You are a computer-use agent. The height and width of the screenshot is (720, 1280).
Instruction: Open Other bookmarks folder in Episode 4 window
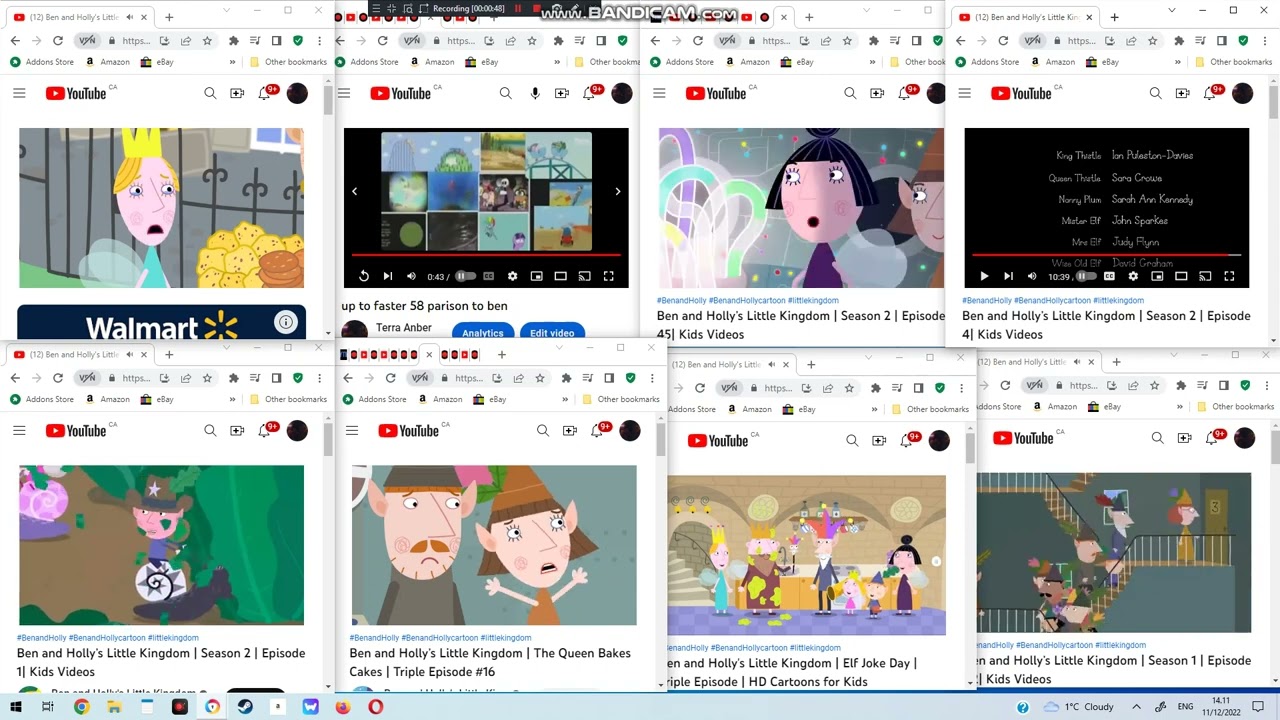click(x=1234, y=62)
